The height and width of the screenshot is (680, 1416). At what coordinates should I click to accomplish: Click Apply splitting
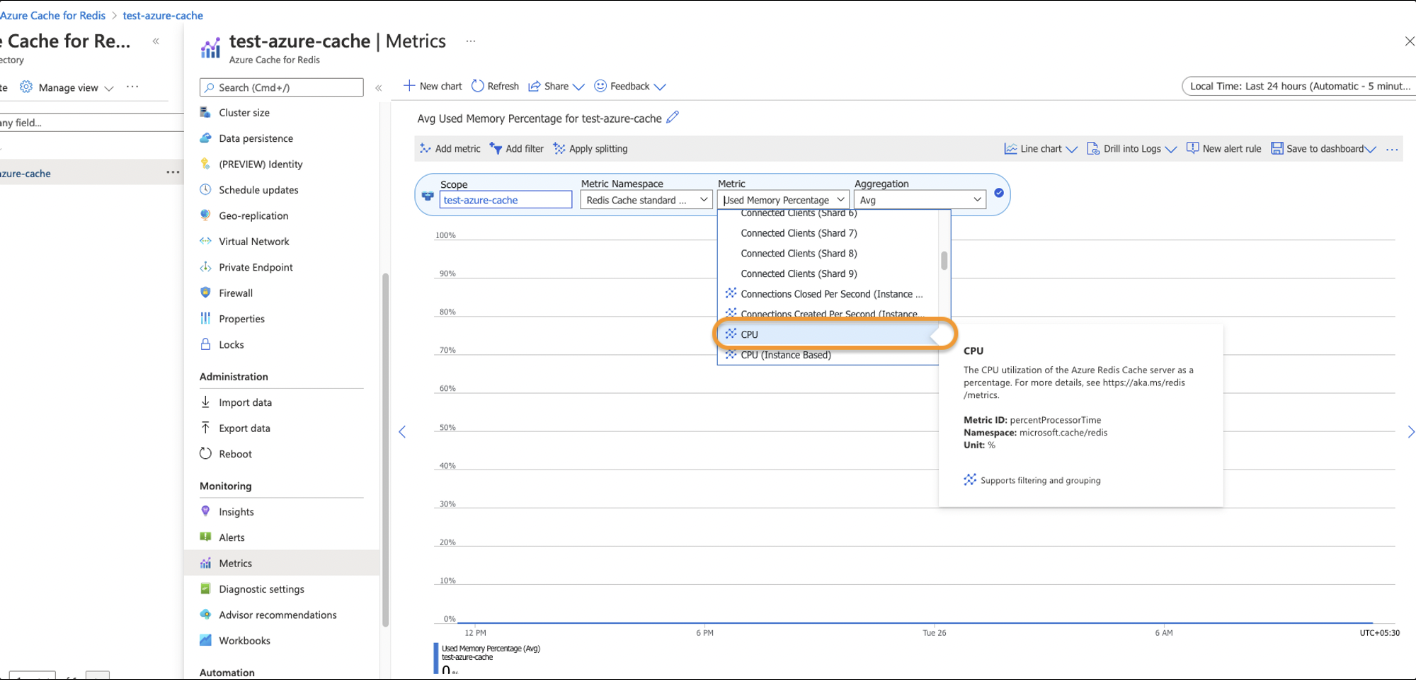(x=590, y=149)
